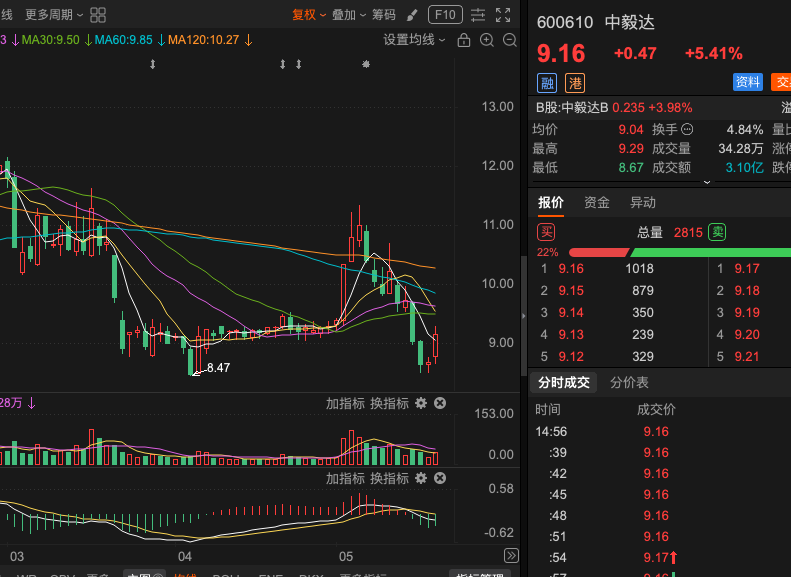Switch to the 分价表 tab

[x=629, y=383]
